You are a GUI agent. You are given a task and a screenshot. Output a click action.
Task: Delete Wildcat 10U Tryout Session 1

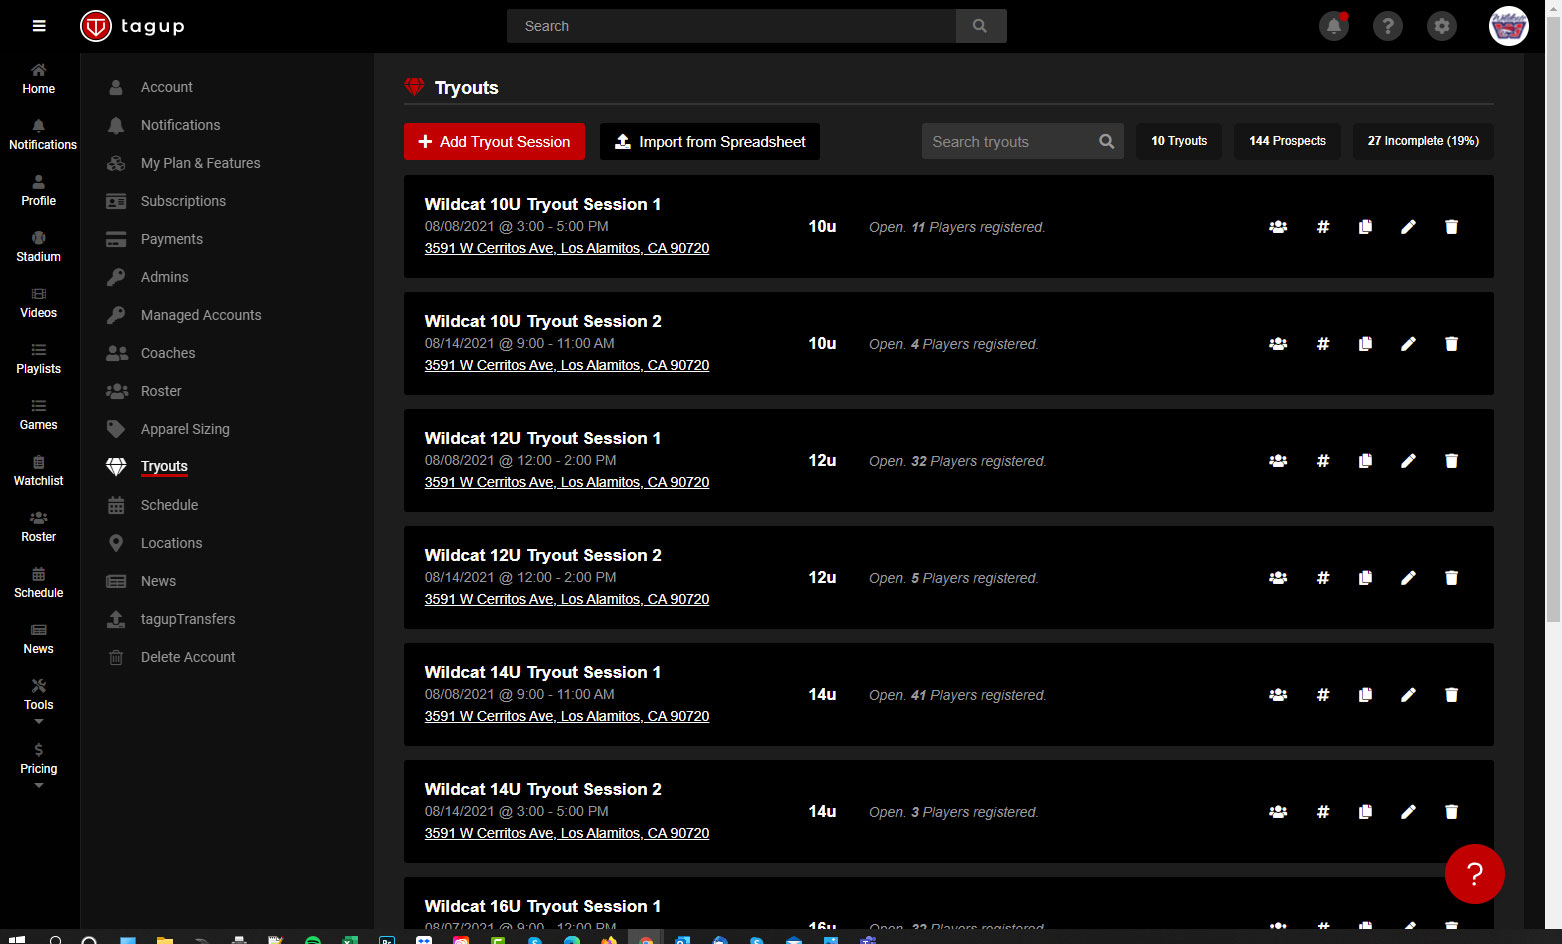tap(1451, 227)
